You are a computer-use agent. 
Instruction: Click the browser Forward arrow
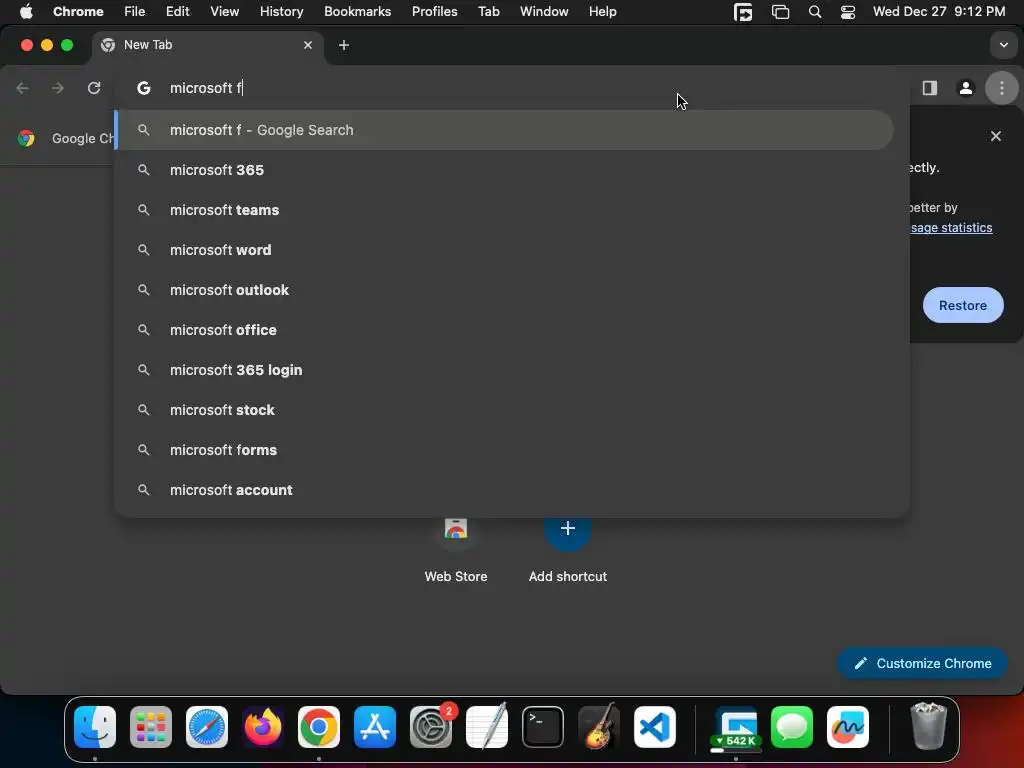click(58, 88)
